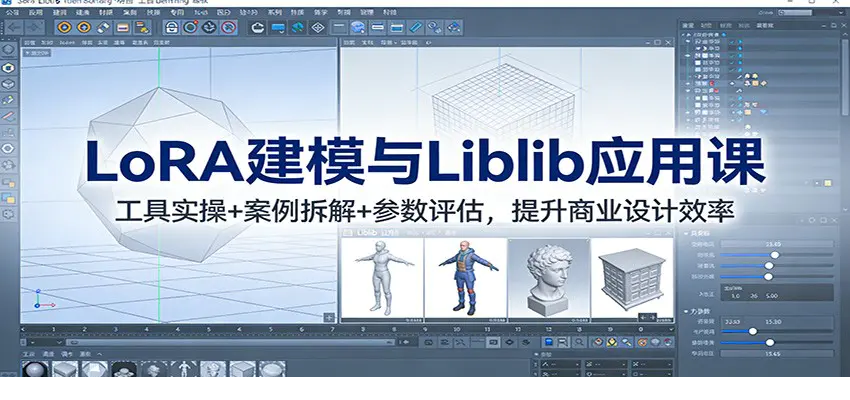
Task: Click the circle icon with red dot
Action: pyautogui.click(x=190, y=27)
